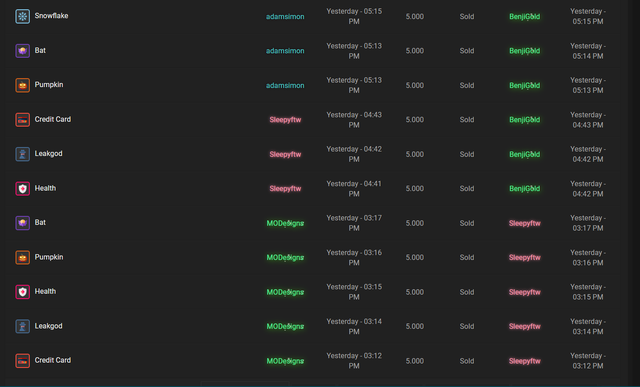Screen dimensions: 640x387
Task: Click the Bat icon in adamsimon's row
Action: pyautogui.click(x=22, y=51)
